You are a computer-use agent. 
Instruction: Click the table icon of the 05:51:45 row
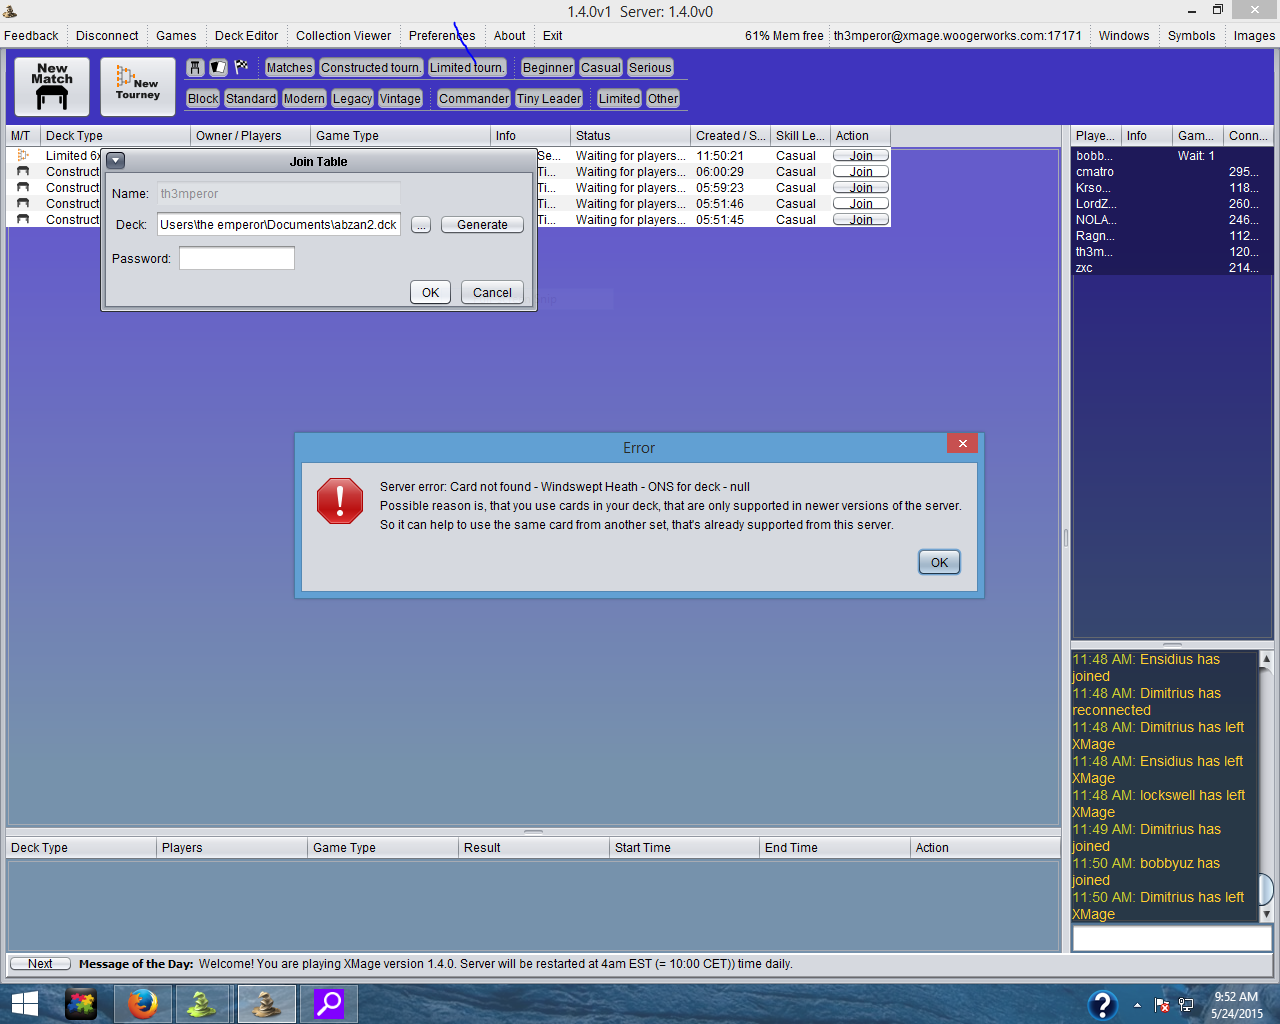pos(22,219)
